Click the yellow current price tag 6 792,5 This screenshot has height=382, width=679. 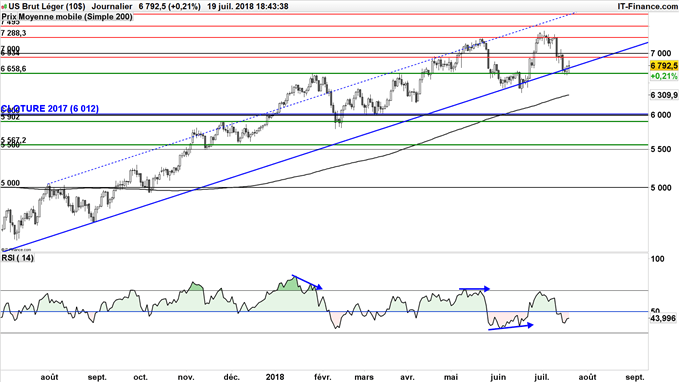tap(664, 66)
